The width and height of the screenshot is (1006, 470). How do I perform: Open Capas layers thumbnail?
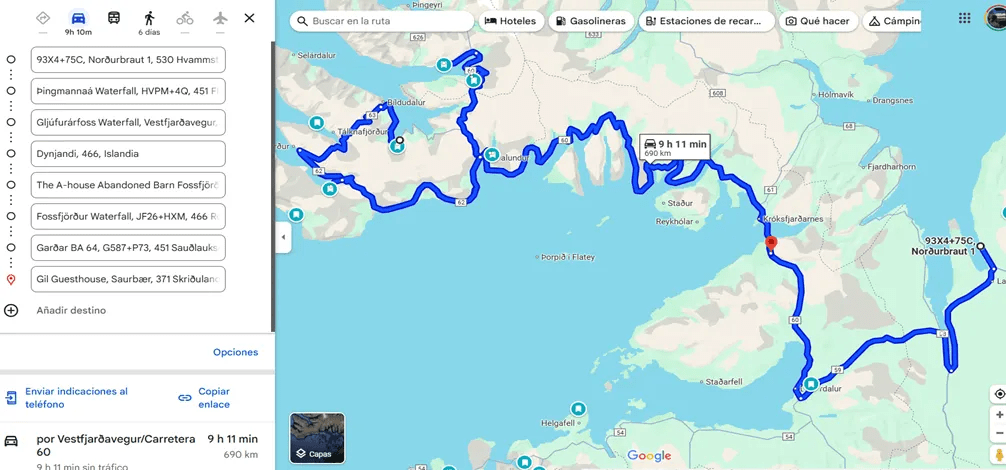point(317,438)
